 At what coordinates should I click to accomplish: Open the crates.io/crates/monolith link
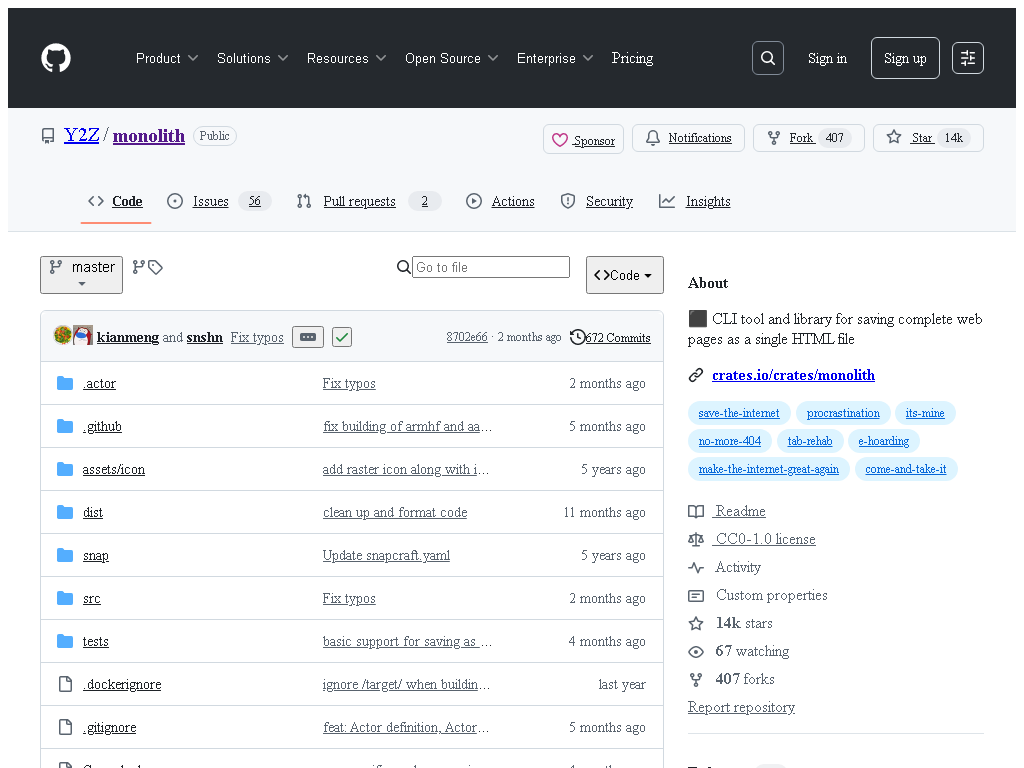pos(793,375)
